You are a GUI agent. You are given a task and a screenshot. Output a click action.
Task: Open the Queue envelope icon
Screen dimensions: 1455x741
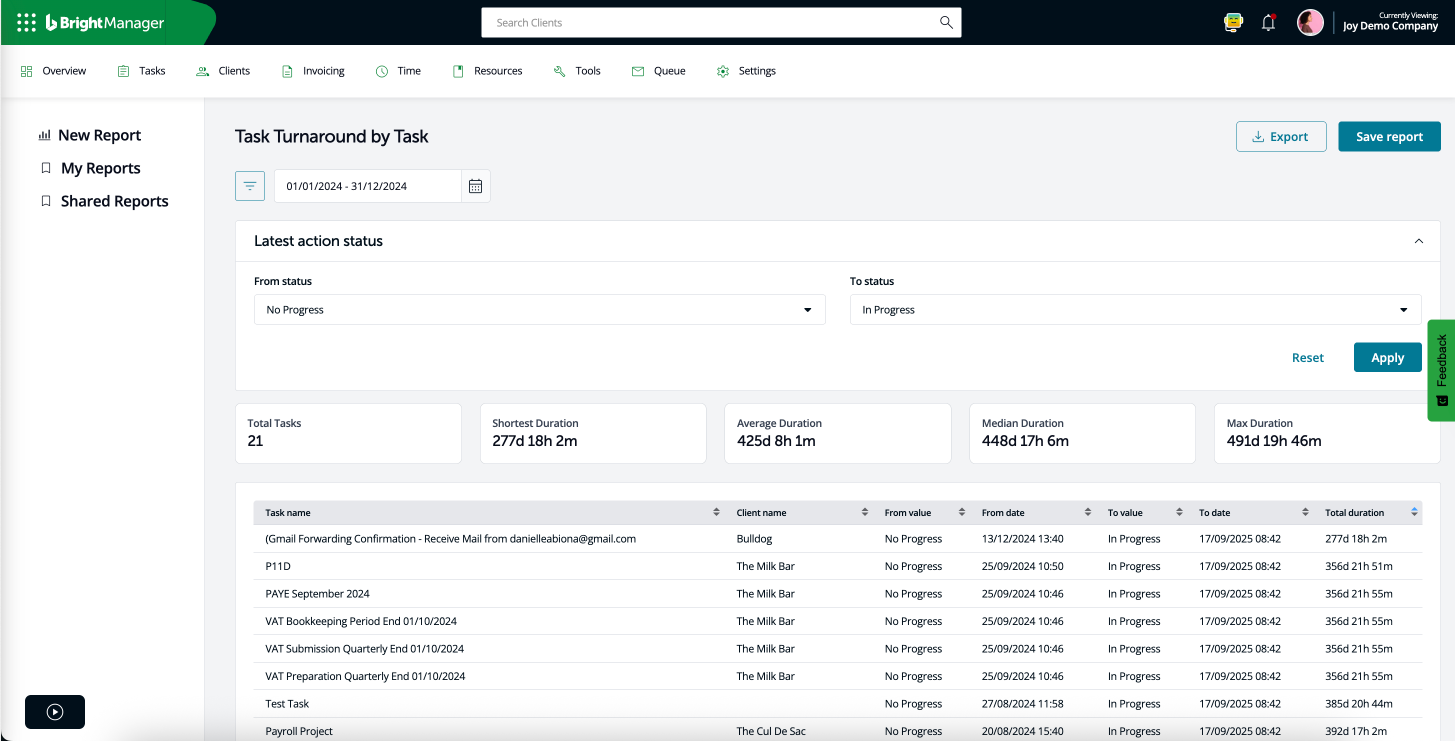tap(637, 70)
